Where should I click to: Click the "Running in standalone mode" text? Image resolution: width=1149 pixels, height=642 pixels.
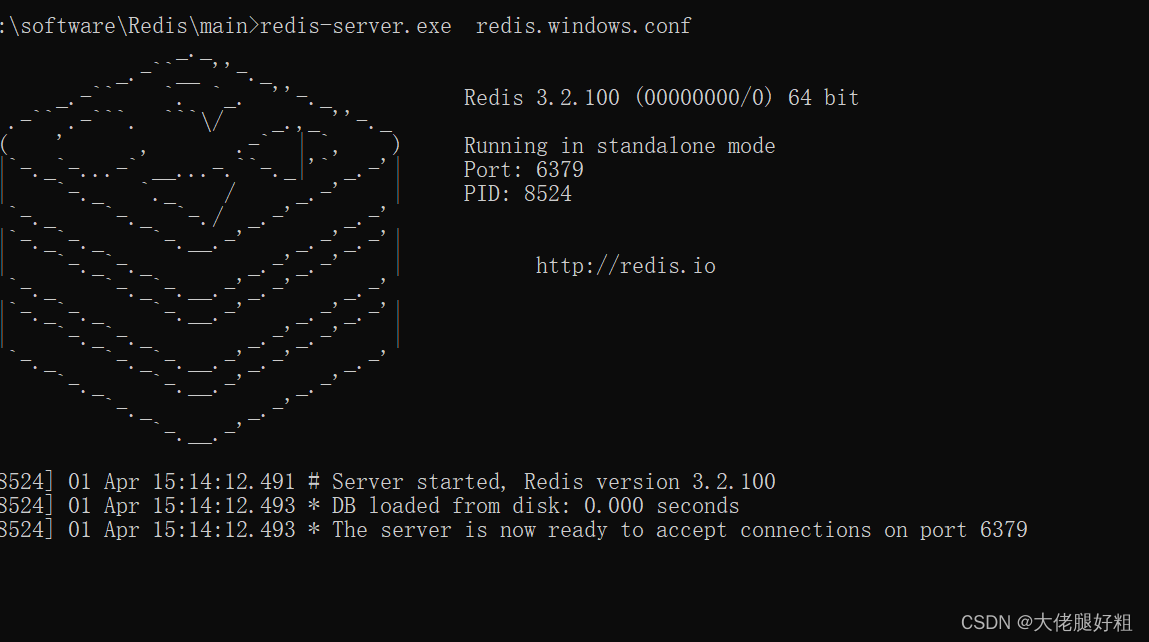click(619, 146)
